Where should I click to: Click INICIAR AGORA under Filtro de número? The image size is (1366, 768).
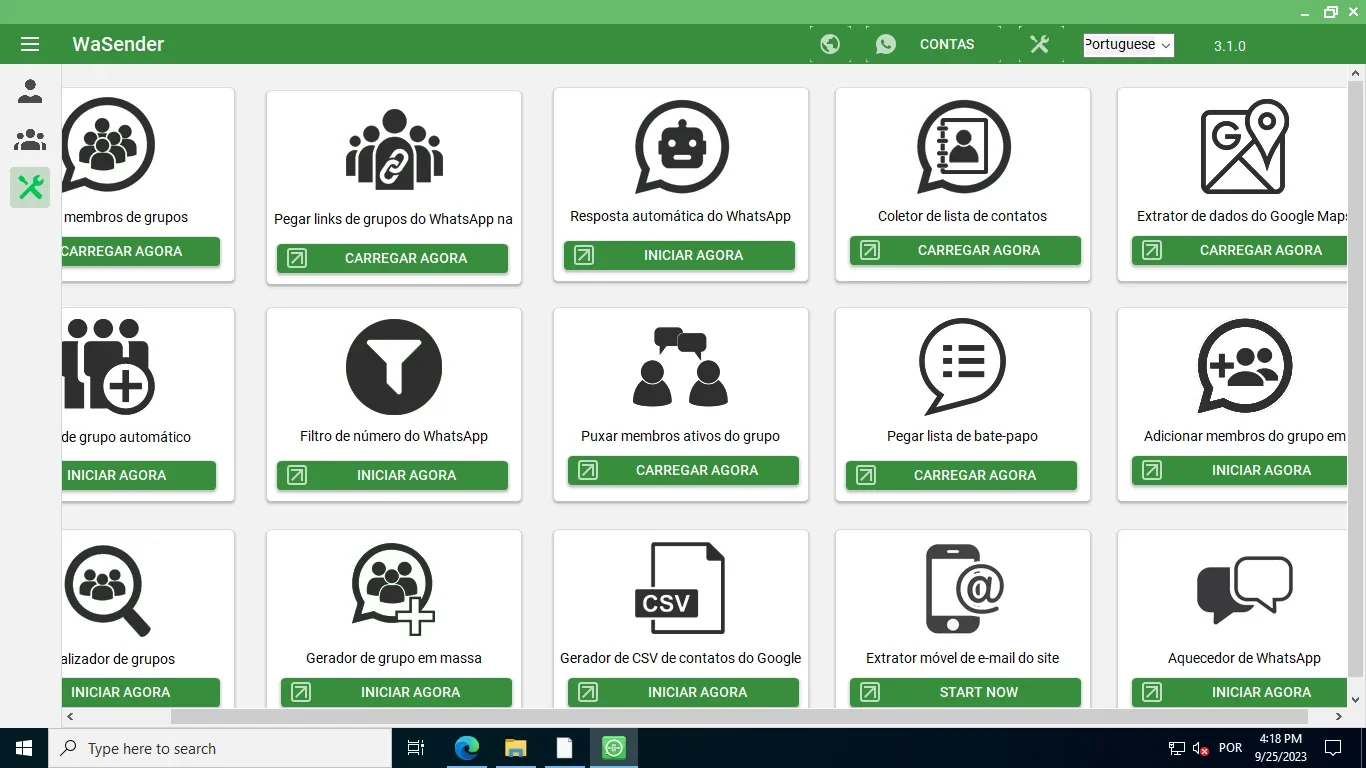(393, 475)
